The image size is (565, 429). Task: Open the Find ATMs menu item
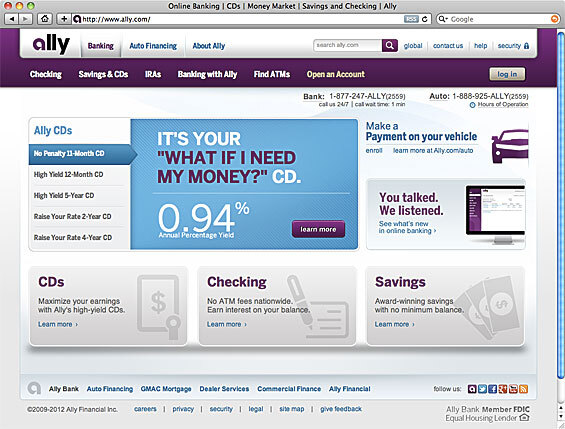272,75
